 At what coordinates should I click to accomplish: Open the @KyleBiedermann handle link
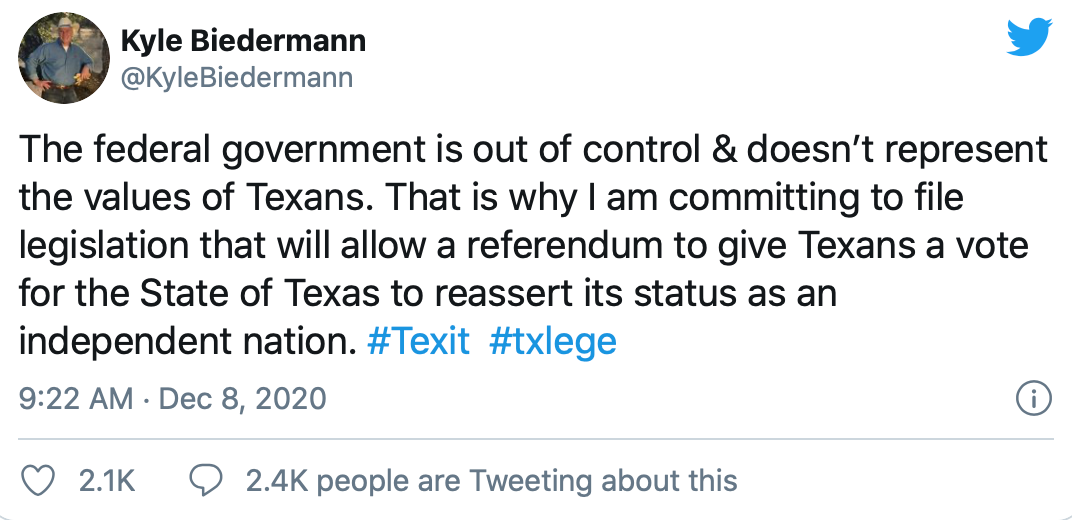click(236, 77)
